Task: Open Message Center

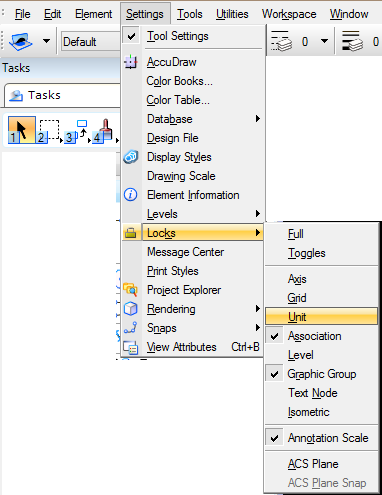Action: pyautogui.click(x=185, y=252)
